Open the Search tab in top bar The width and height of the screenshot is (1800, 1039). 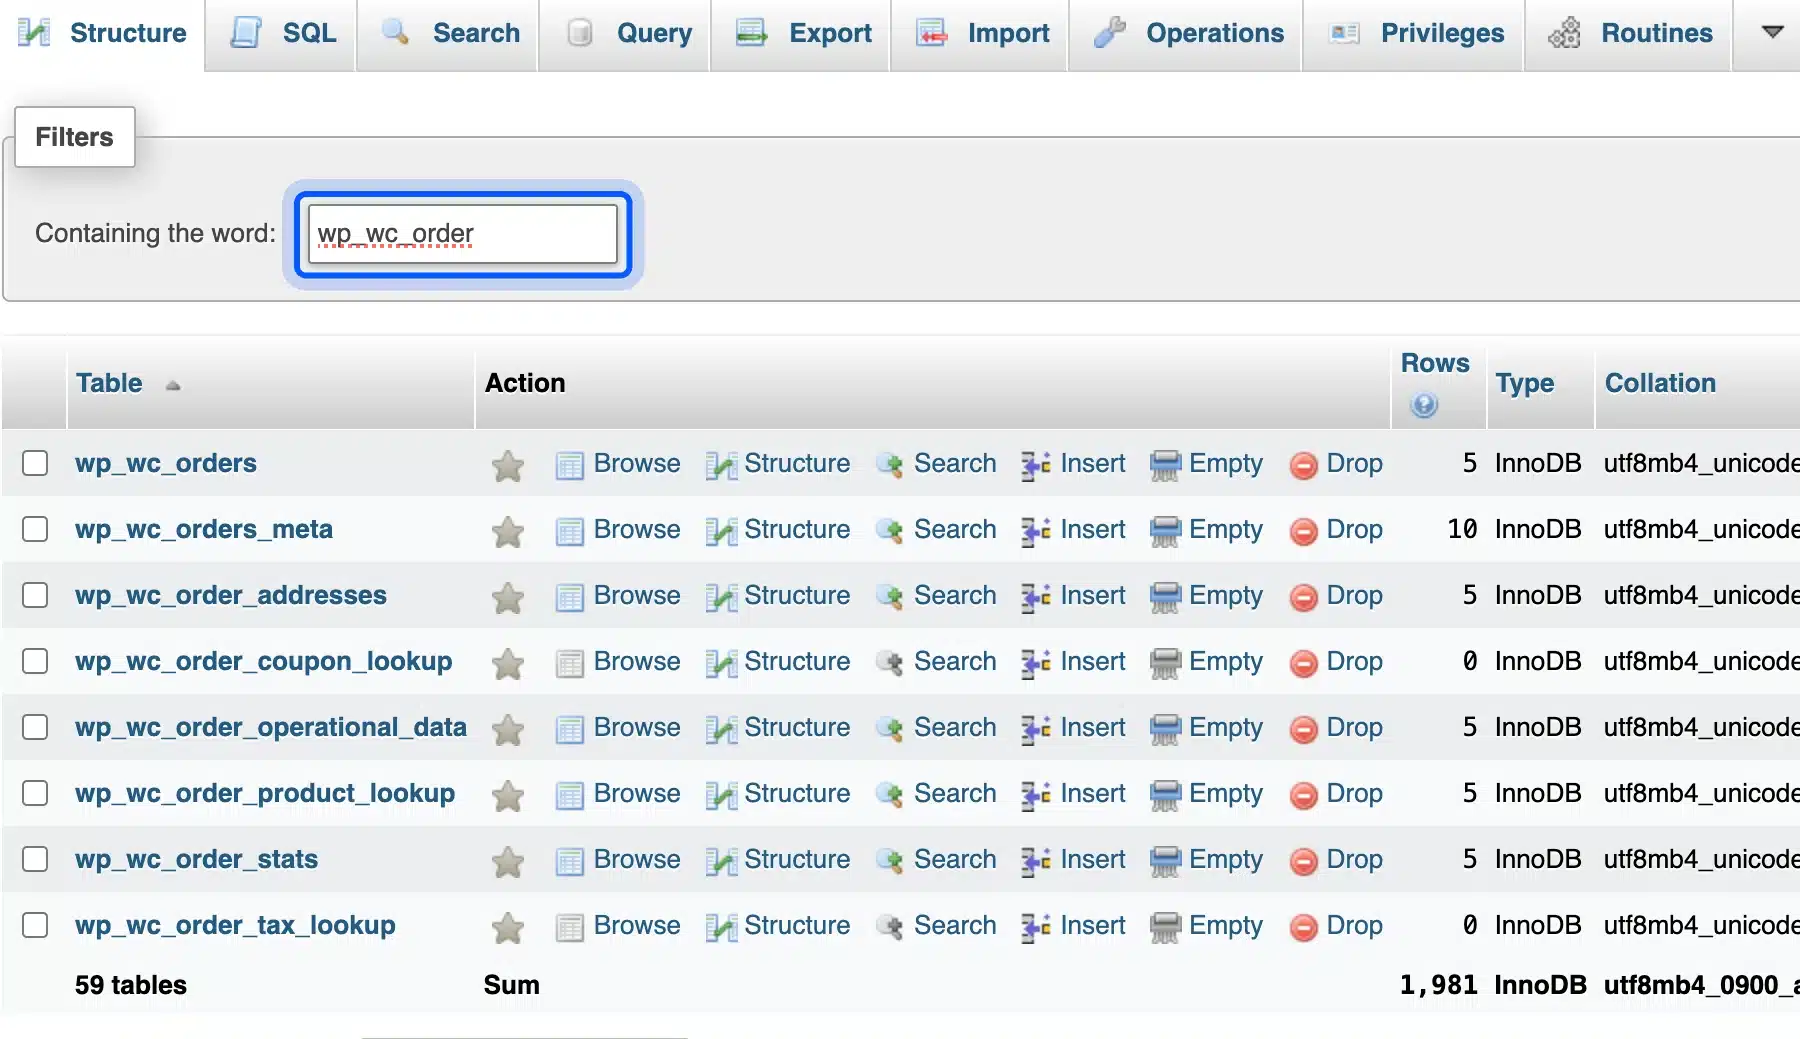pos(448,34)
